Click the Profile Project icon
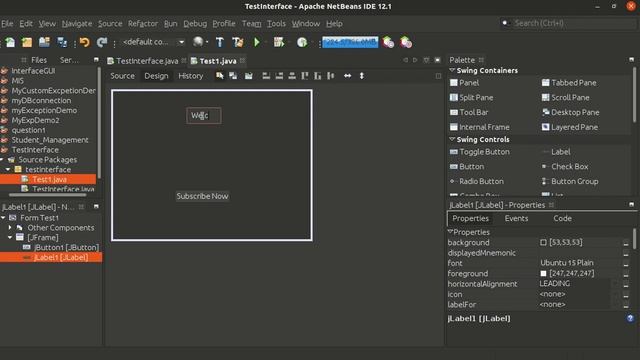This screenshot has height=360, width=640. pyautogui.click(x=302, y=42)
